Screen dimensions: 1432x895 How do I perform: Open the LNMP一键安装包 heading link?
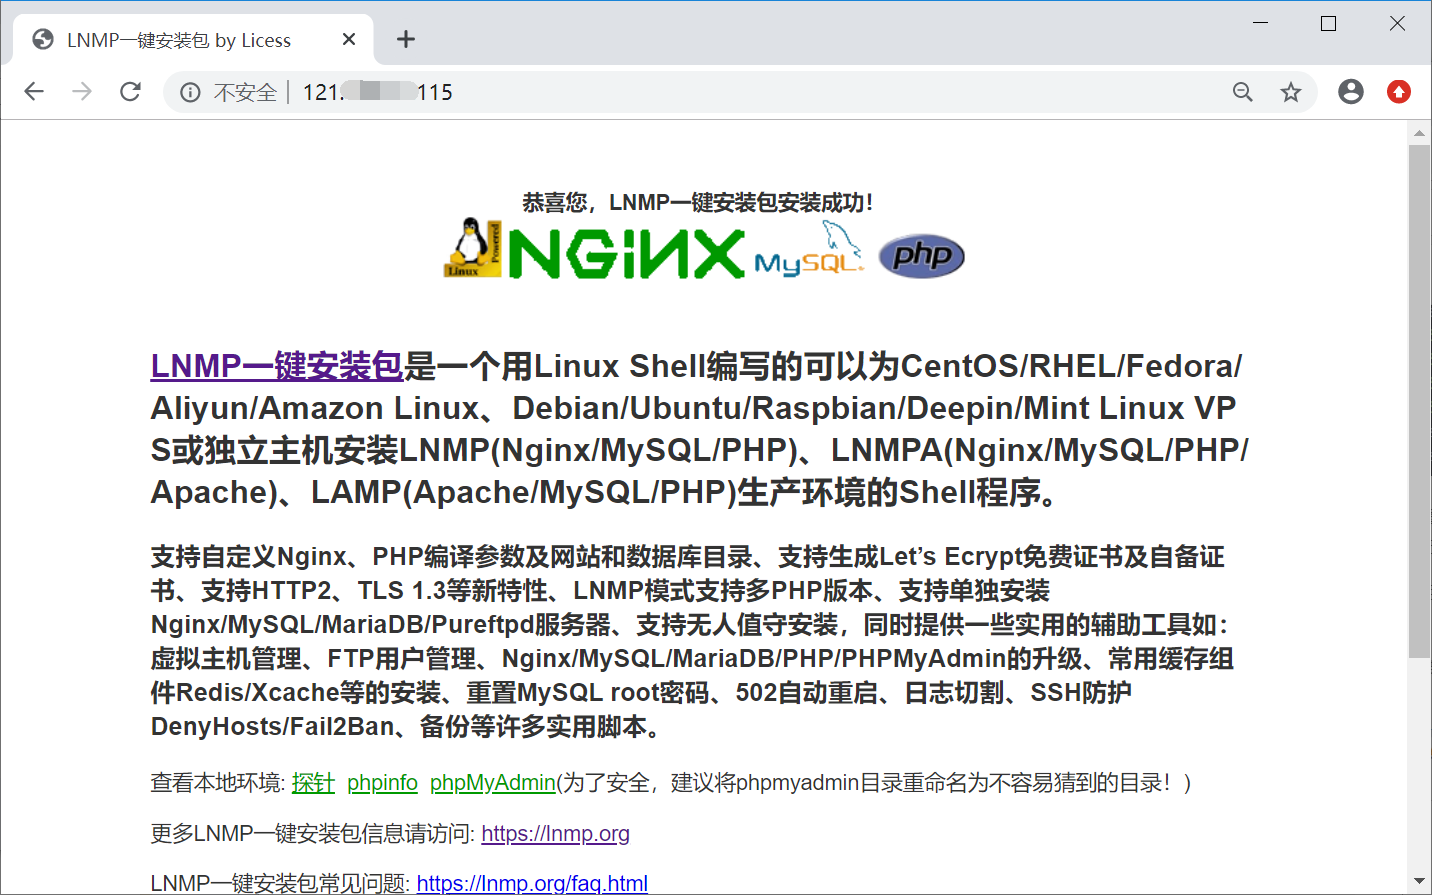coord(277,366)
